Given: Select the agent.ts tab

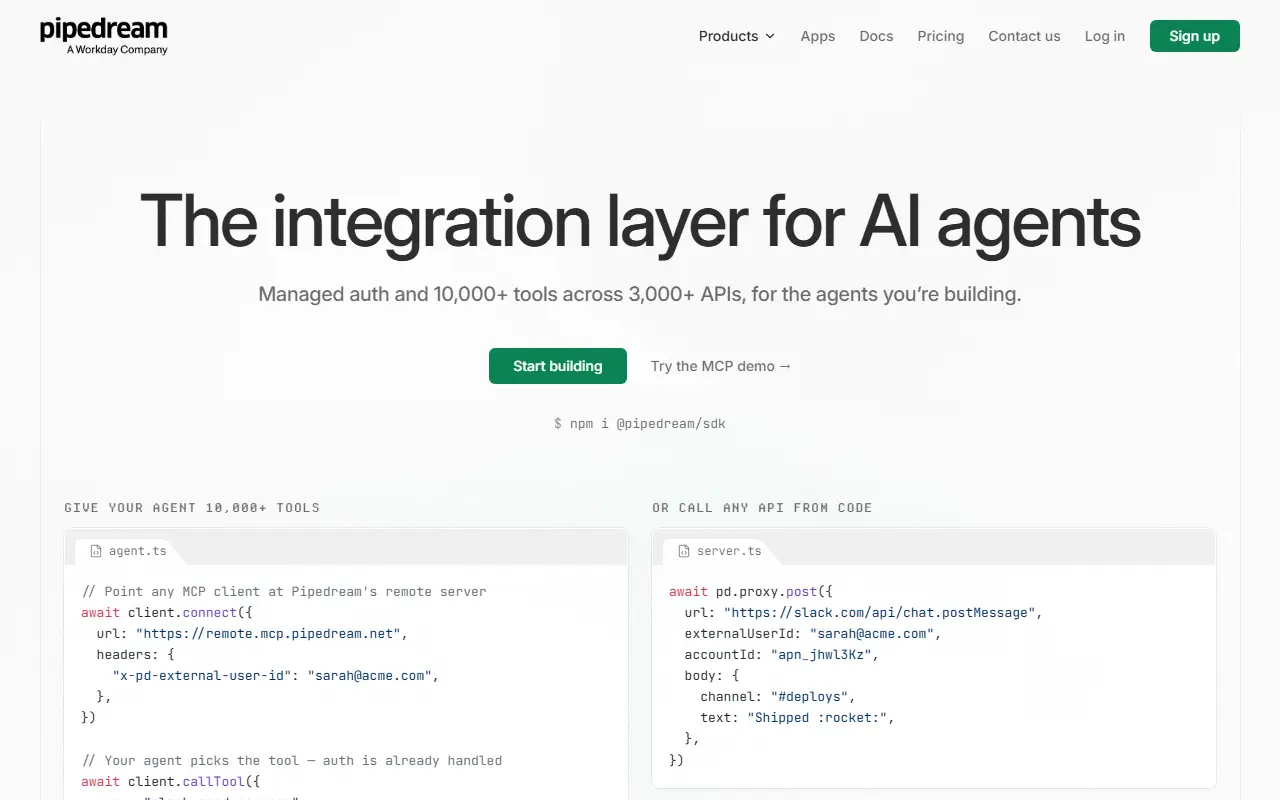Looking at the screenshot, I should (128, 551).
